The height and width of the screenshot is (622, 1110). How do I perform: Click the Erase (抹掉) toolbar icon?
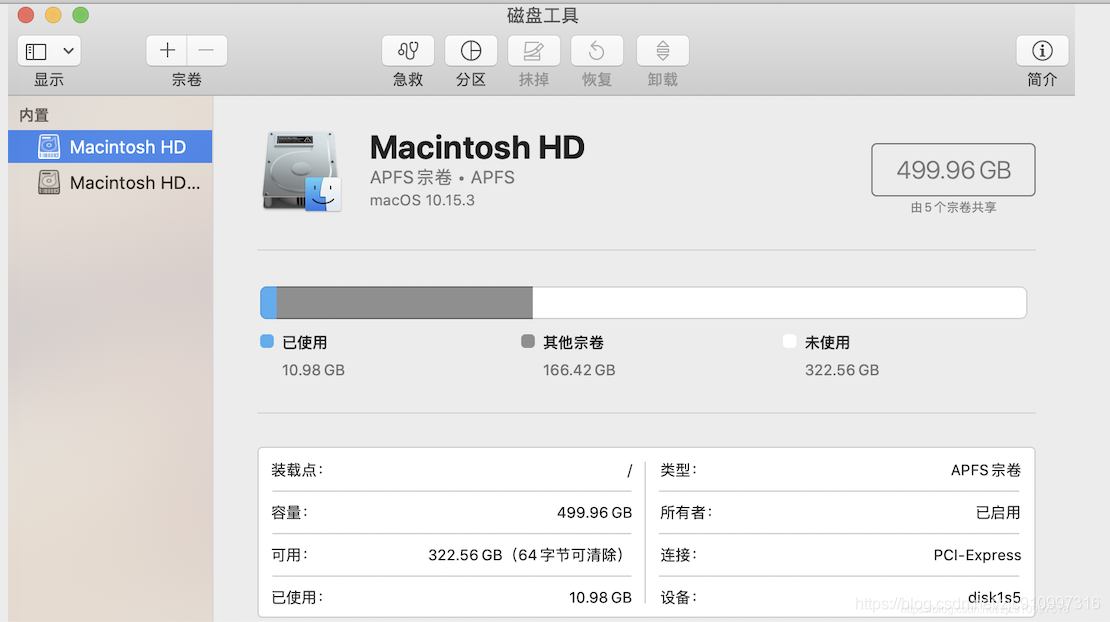(x=534, y=51)
